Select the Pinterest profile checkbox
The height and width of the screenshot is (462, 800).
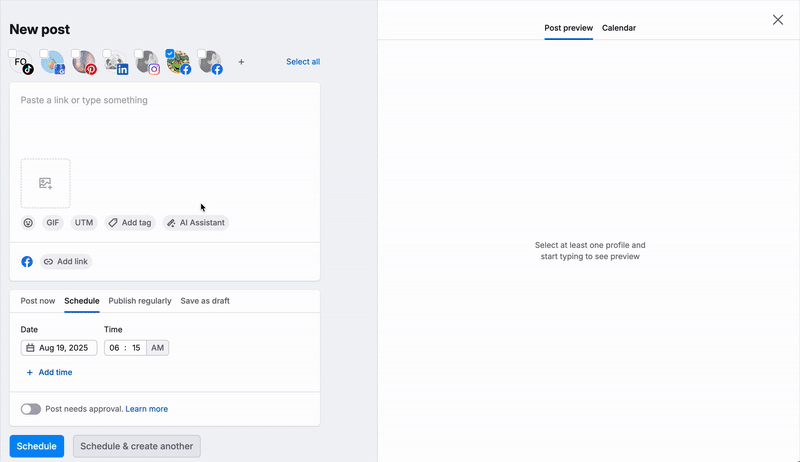point(77,55)
